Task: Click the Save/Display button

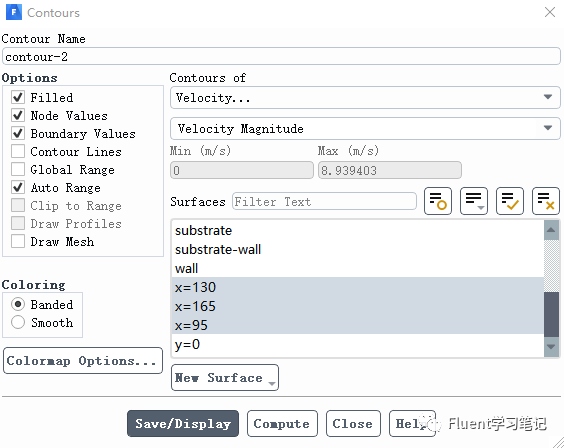Action: tap(183, 424)
